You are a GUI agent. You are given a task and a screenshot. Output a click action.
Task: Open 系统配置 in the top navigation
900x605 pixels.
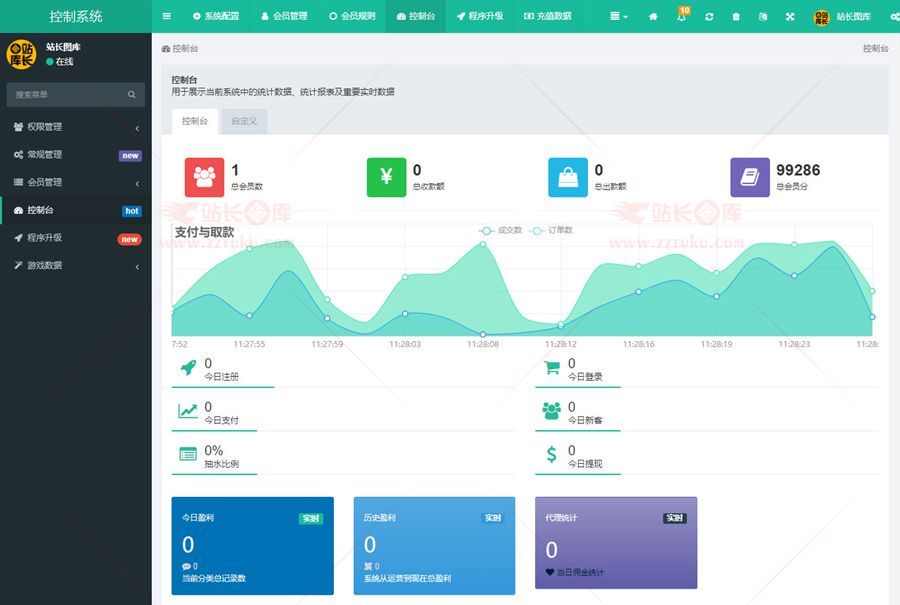215,17
